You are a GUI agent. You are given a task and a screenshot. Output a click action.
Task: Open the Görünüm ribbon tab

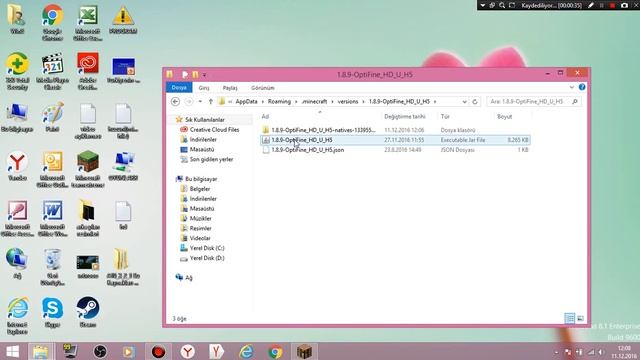tap(263, 88)
